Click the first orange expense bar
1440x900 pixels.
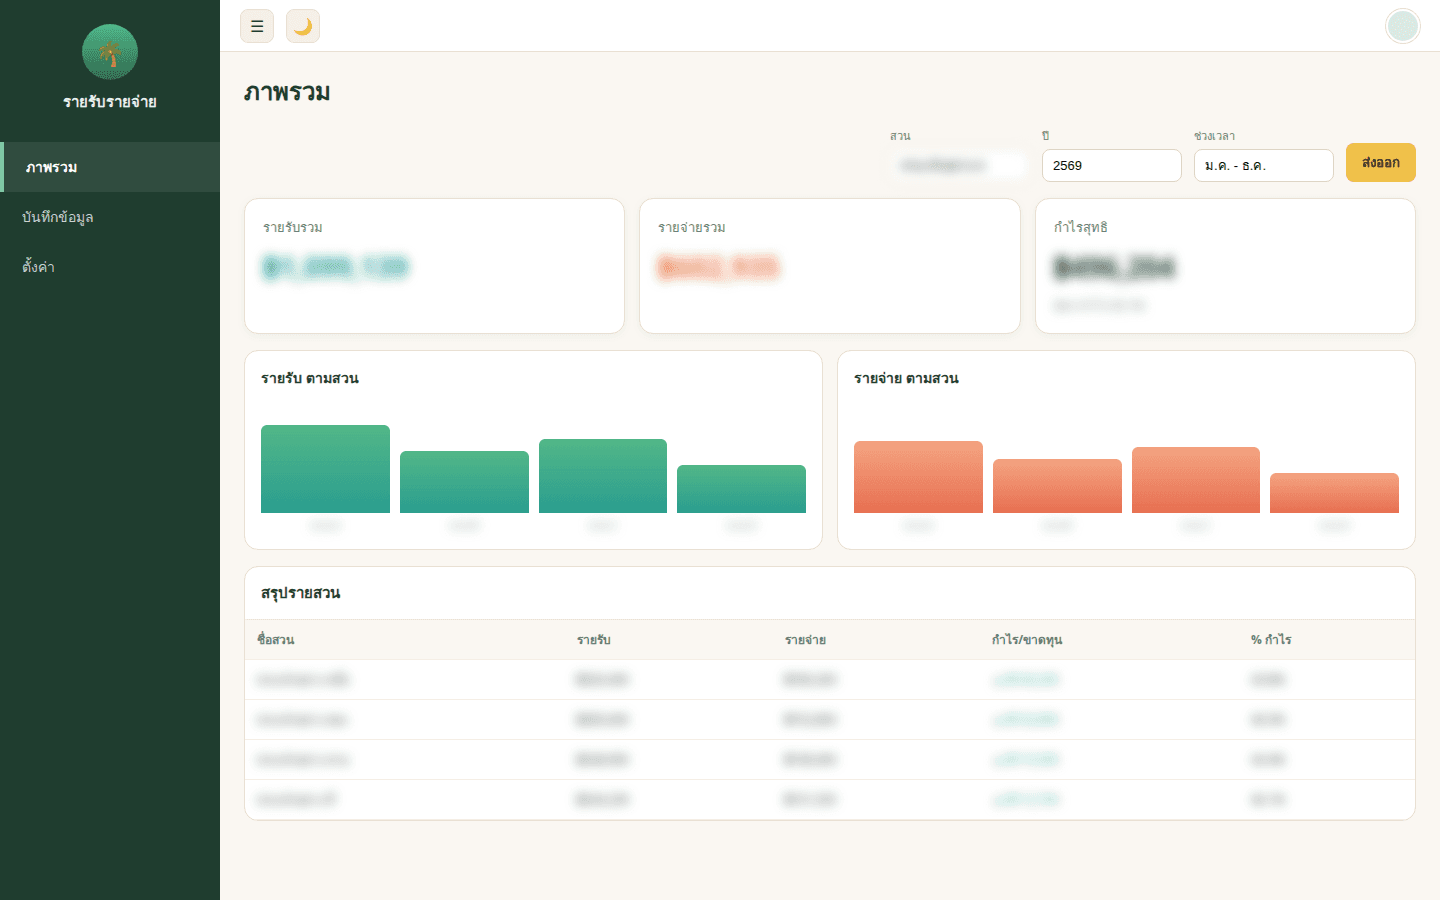tap(918, 477)
